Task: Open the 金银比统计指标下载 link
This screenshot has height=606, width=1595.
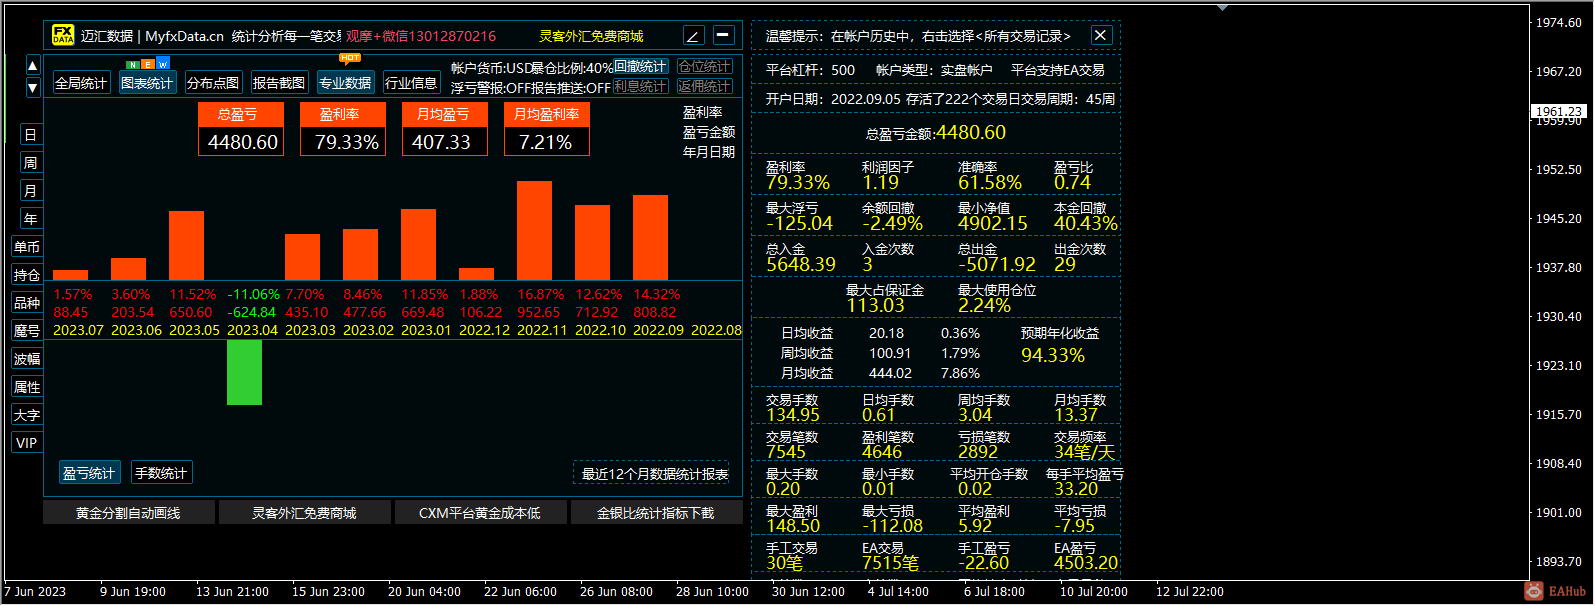Action: click(656, 513)
